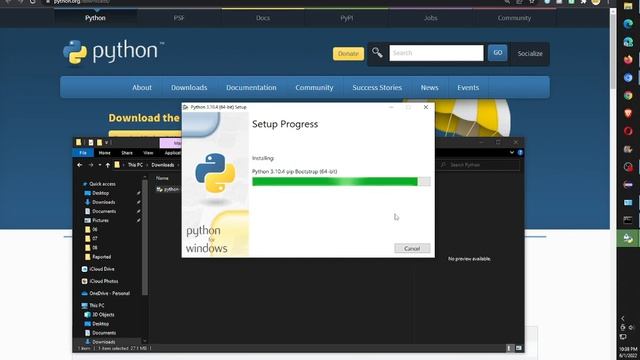The image size is (640, 360).
Task: Open Pictures under Quick access
Action: coord(97,220)
